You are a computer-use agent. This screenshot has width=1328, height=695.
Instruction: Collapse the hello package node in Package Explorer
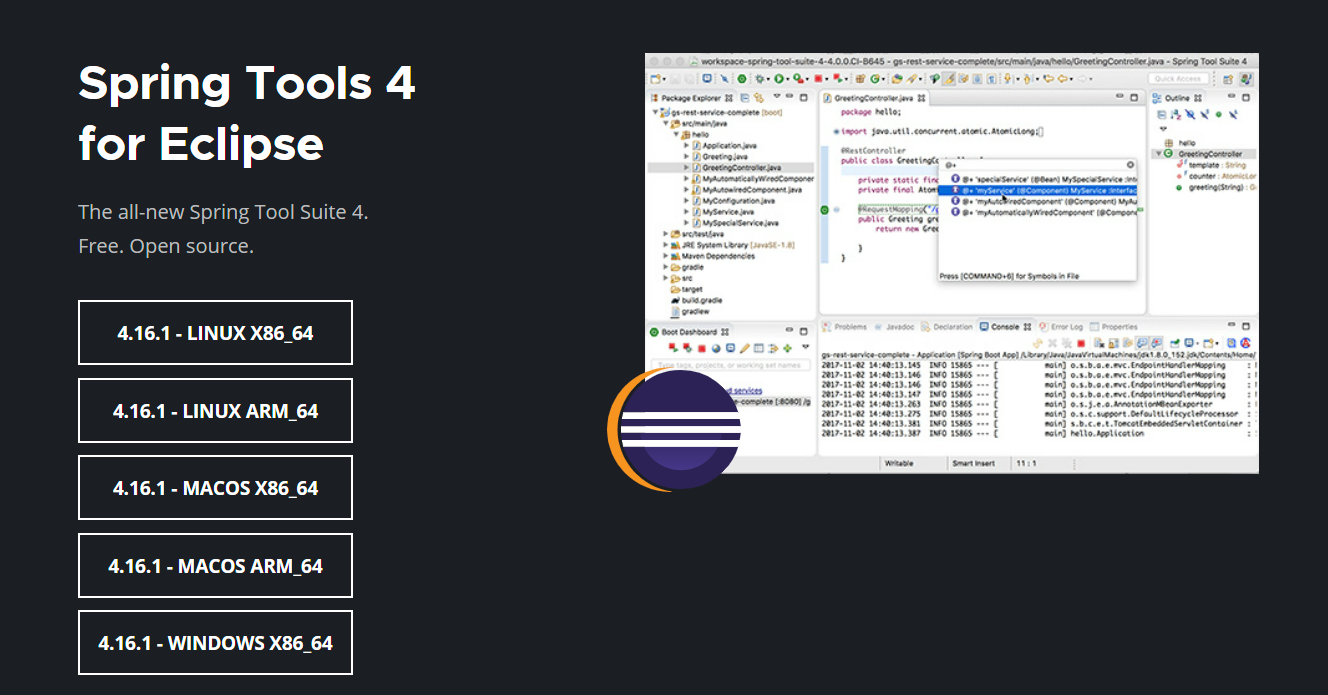[676, 134]
